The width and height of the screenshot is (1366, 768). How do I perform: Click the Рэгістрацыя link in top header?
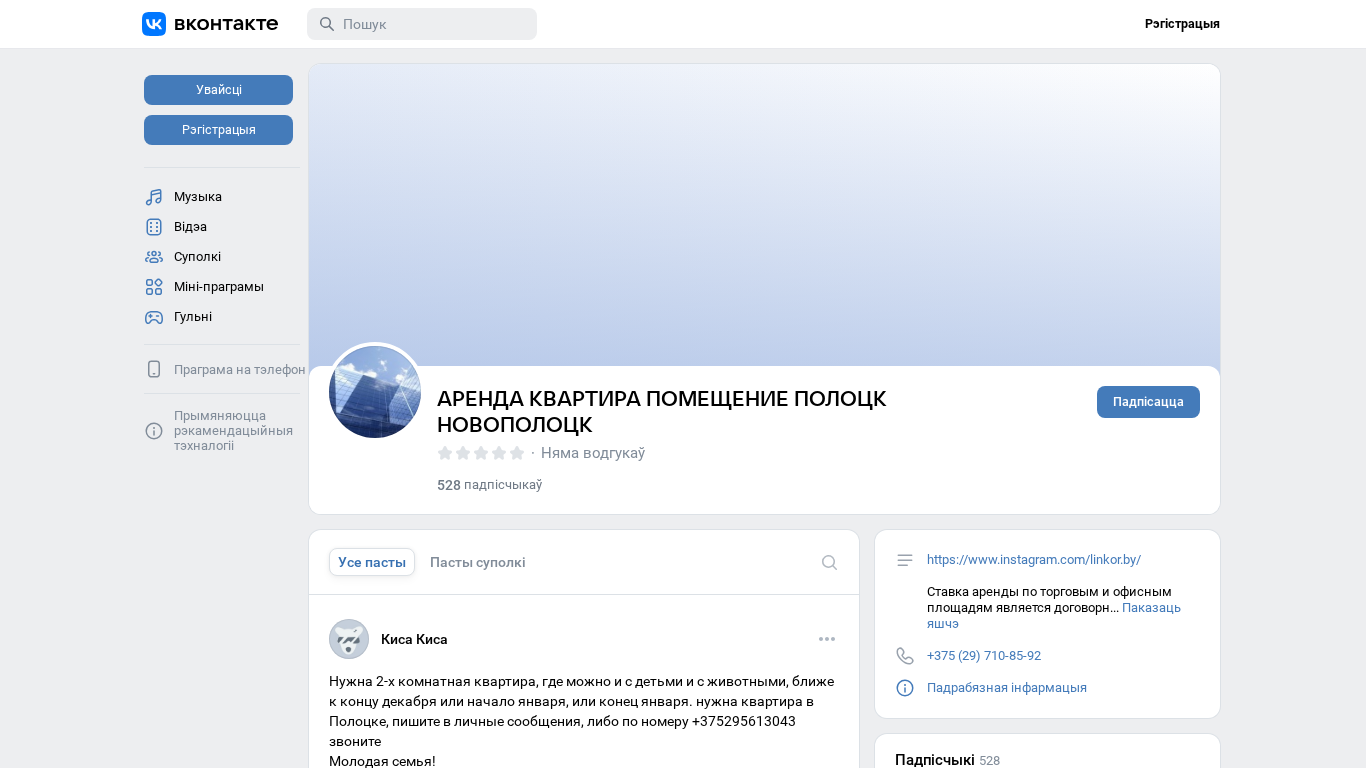[x=1182, y=24]
